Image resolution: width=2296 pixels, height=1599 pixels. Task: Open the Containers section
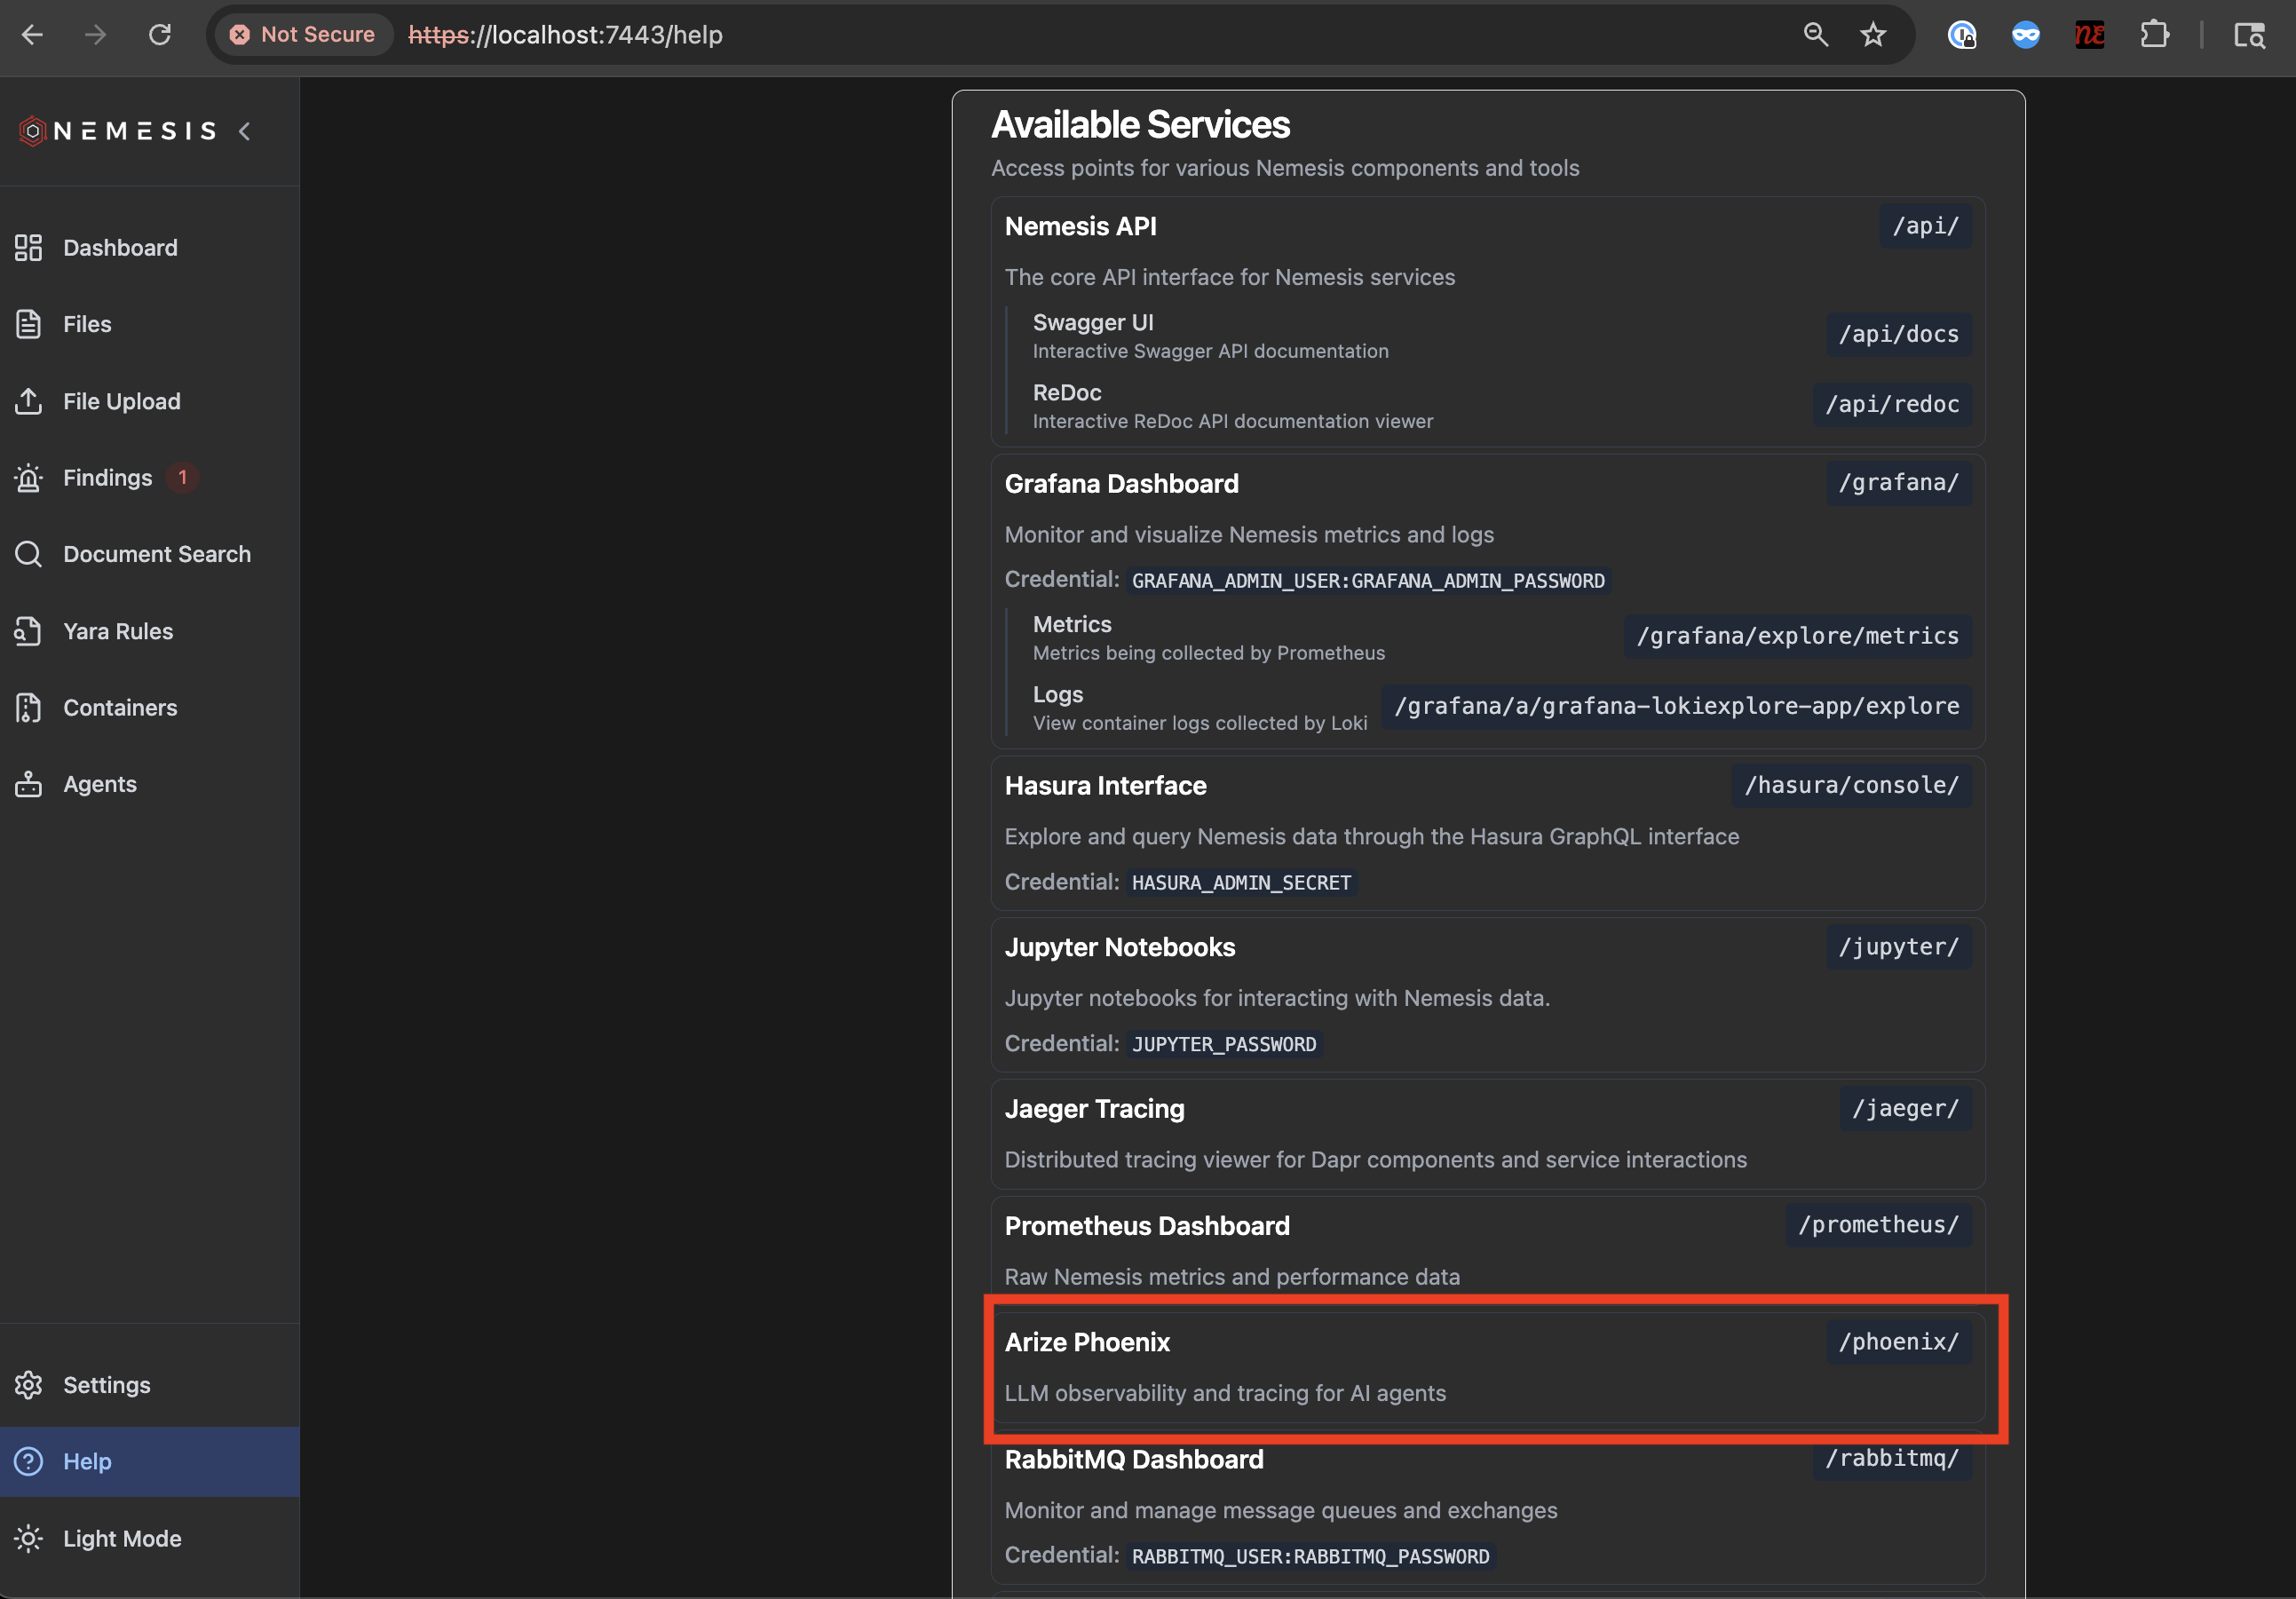(119, 707)
